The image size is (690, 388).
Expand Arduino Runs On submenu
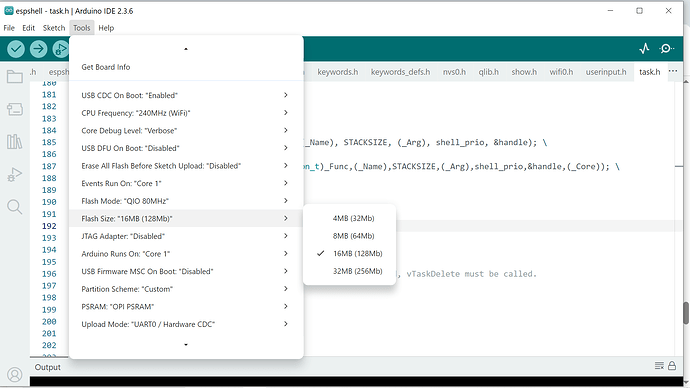186,253
